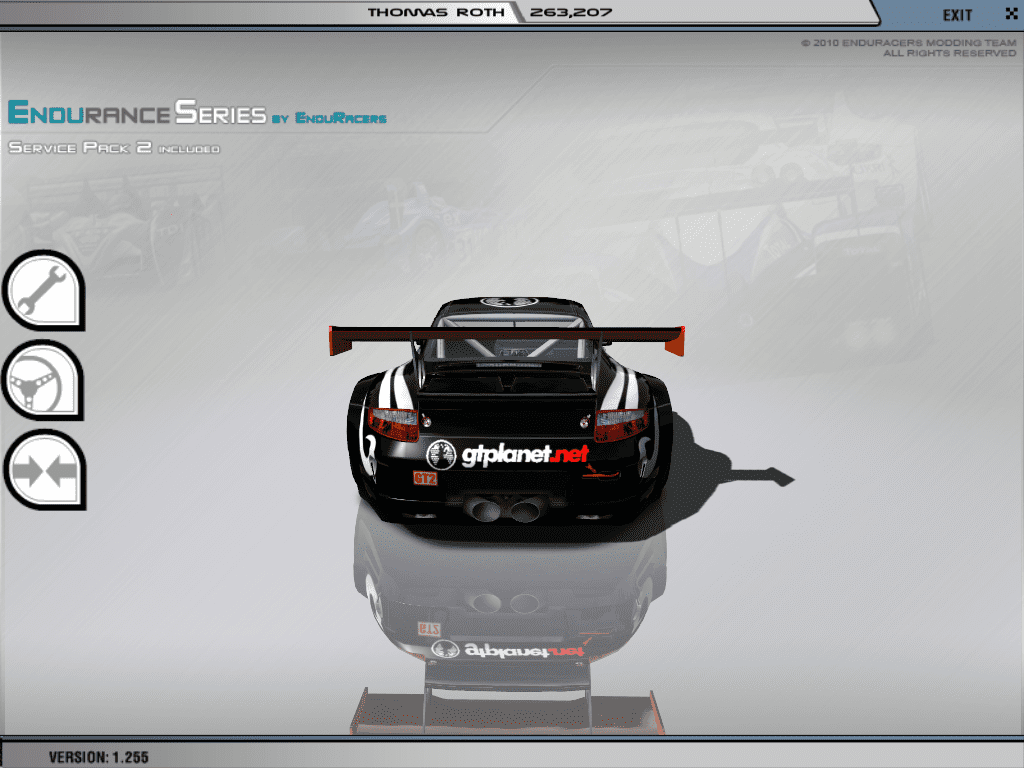
Task: Click the Endurance Series title logo
Action: 197,112
